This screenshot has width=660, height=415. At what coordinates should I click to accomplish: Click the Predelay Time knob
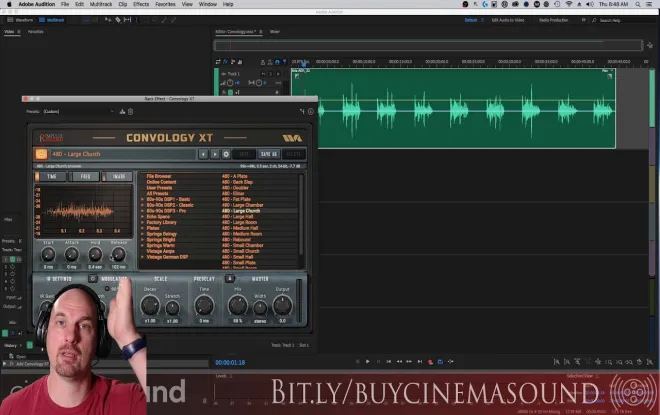[x=204, y=306]
